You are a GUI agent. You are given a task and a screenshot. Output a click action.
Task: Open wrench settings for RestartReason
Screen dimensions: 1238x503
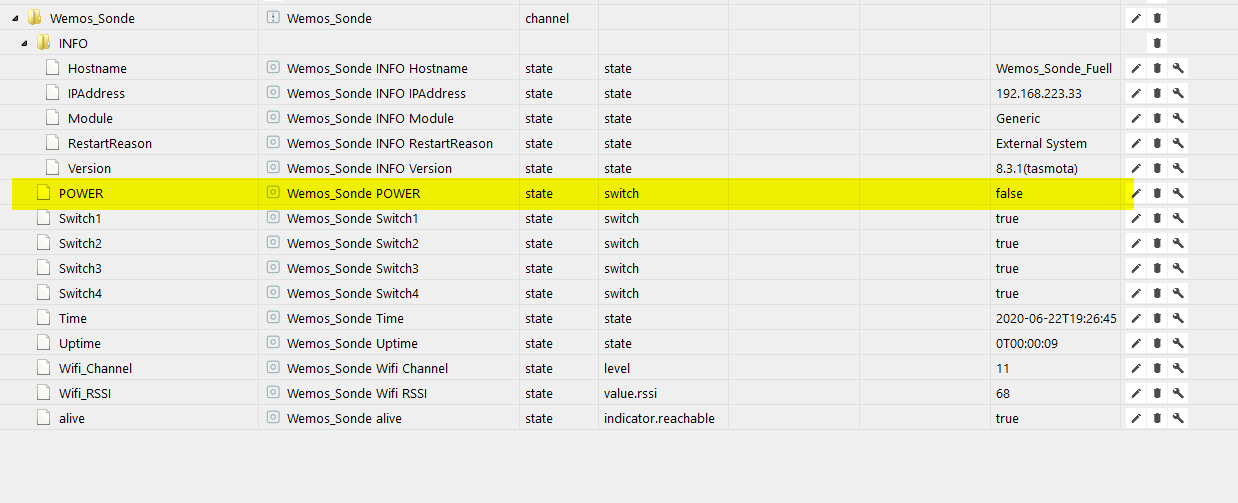(x=1178, y=143)
